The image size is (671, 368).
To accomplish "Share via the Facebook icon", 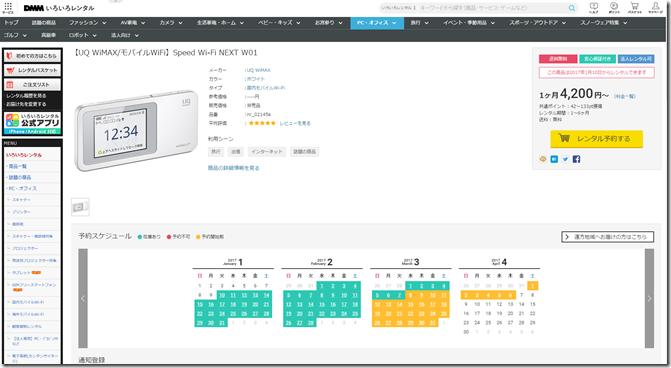I will (576, 159).
